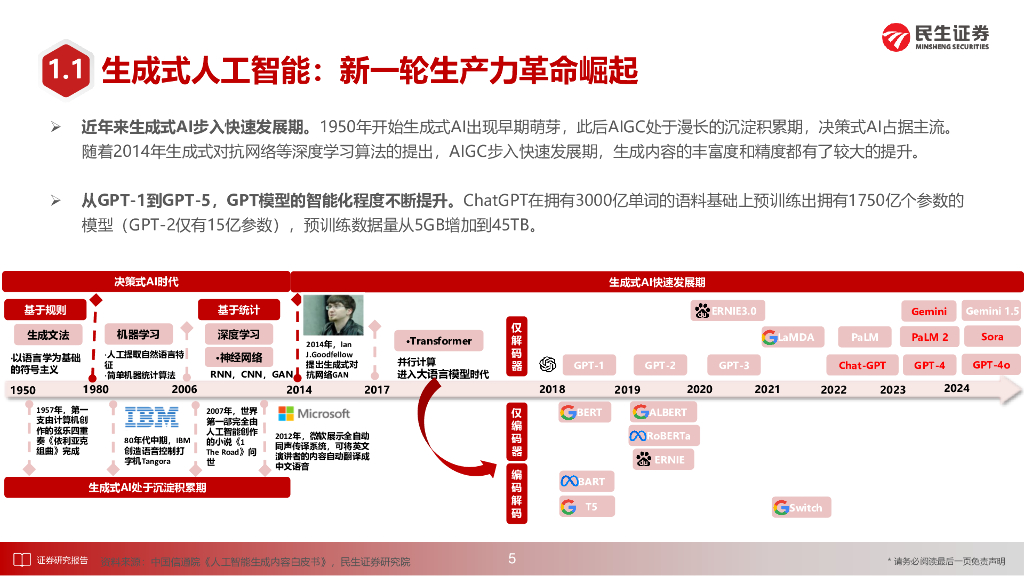1024x576 pixels.
Task: Click the Baidu paw icon on ERNIE3.0
Action: coord(702,311)
